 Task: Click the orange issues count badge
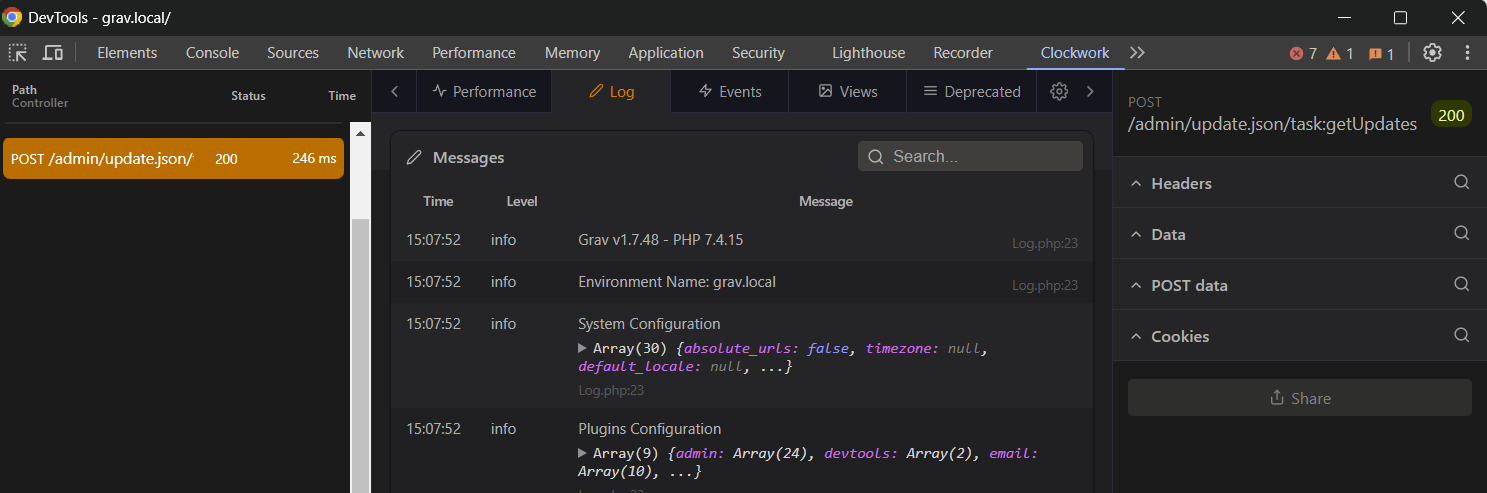[1381, 54]
